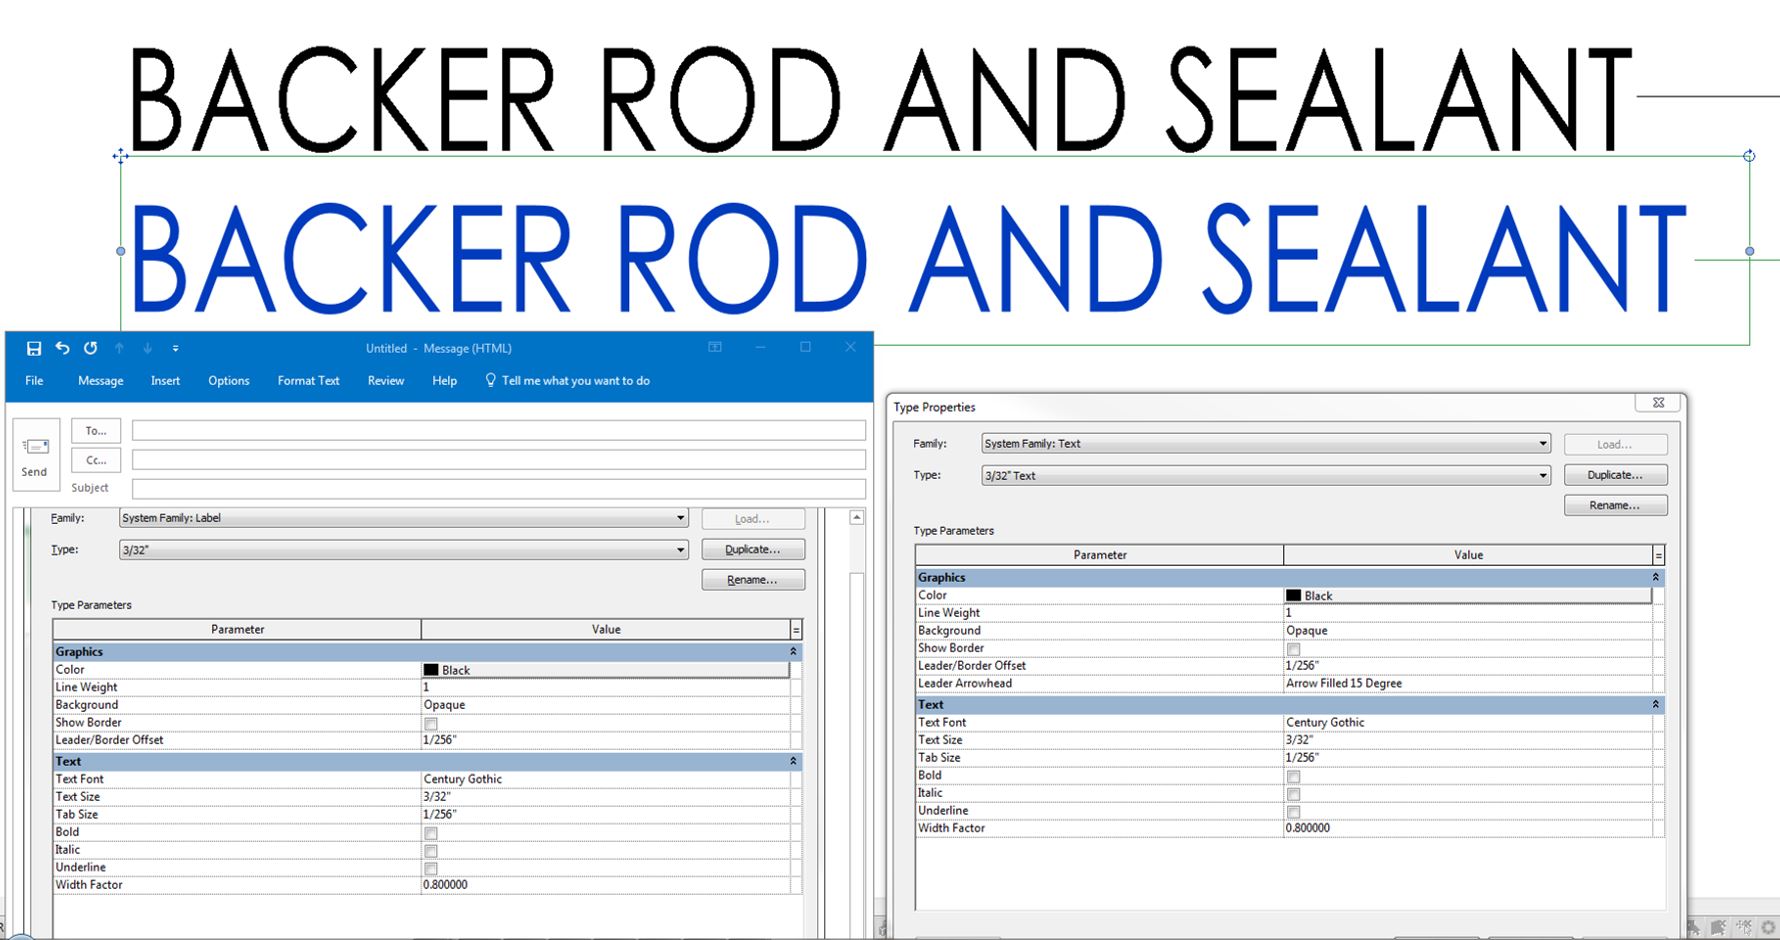Toggle Show Border in the Text Type Properties dialog
This screenshot has width=1780, height=940.
click(x=1293, y=649)
